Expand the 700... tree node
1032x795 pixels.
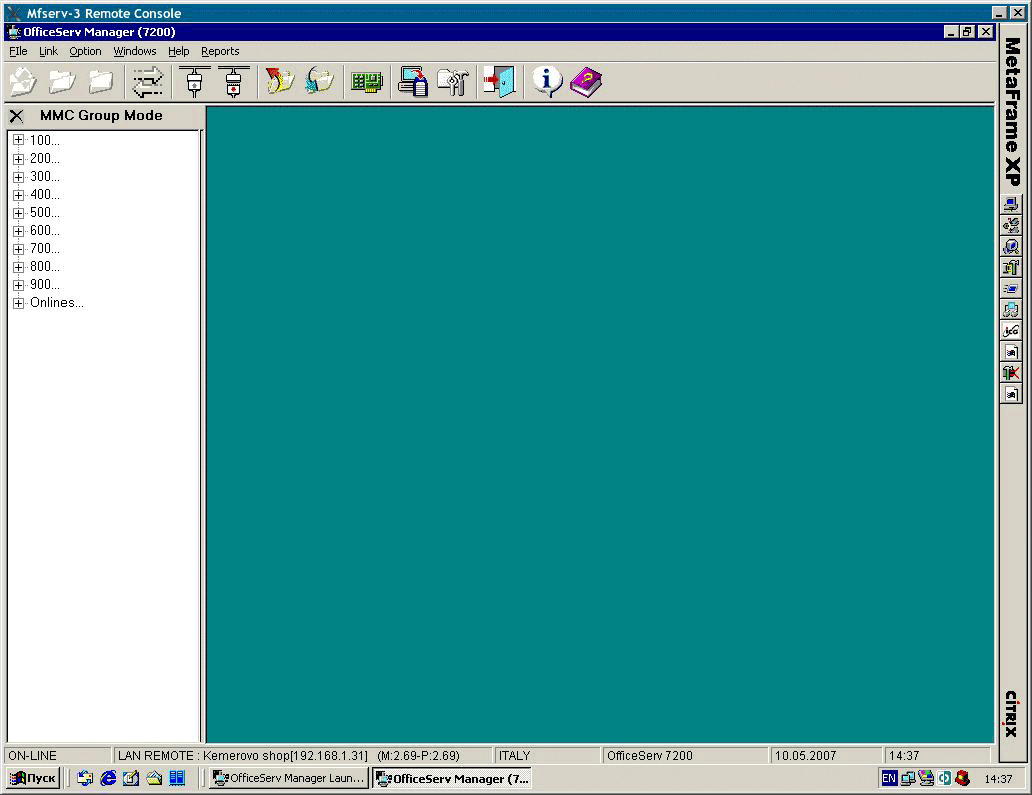[18, 249]
